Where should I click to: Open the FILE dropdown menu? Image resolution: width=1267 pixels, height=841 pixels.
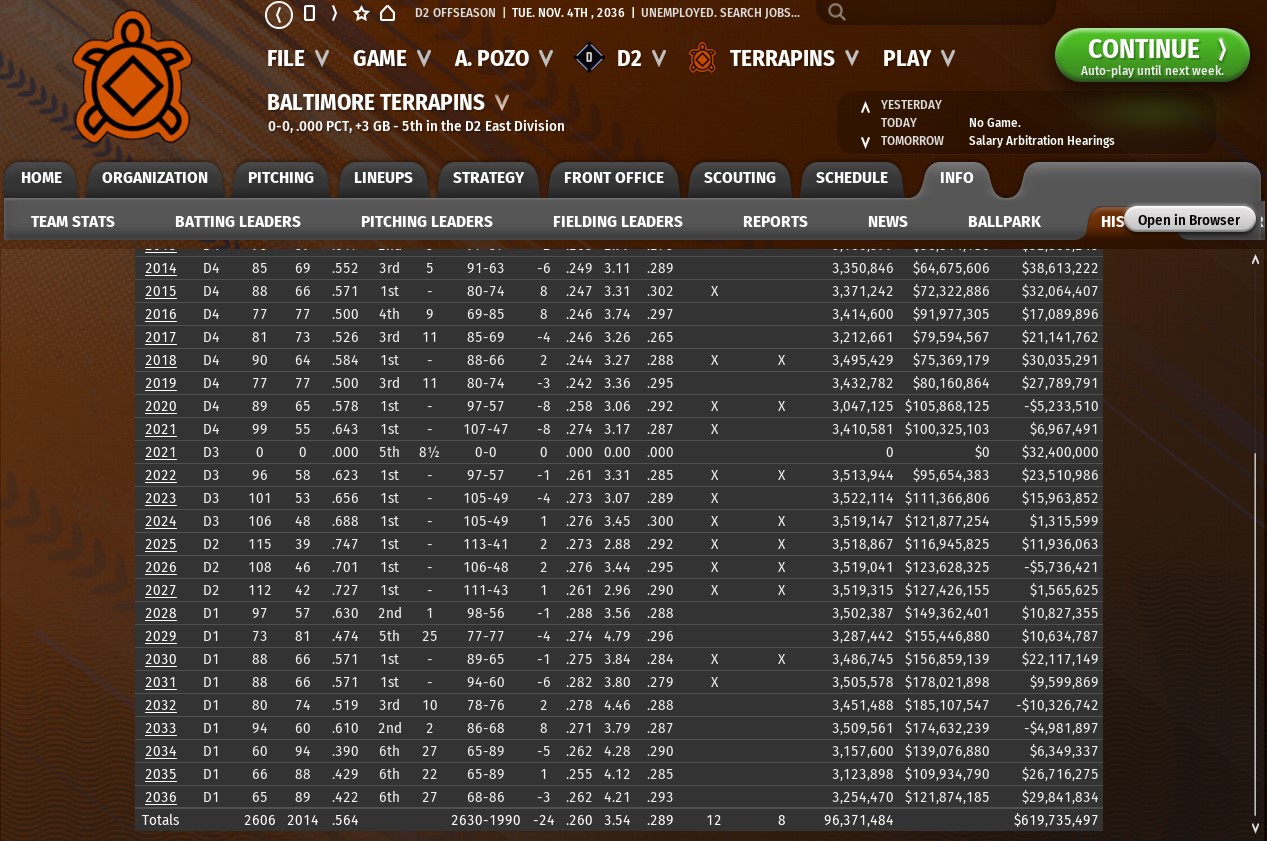(297, 59)
